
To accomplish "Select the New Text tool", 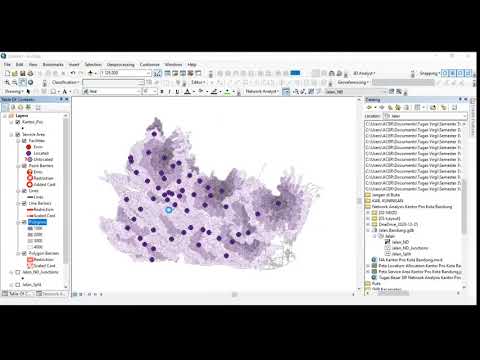I will point(65,91).
